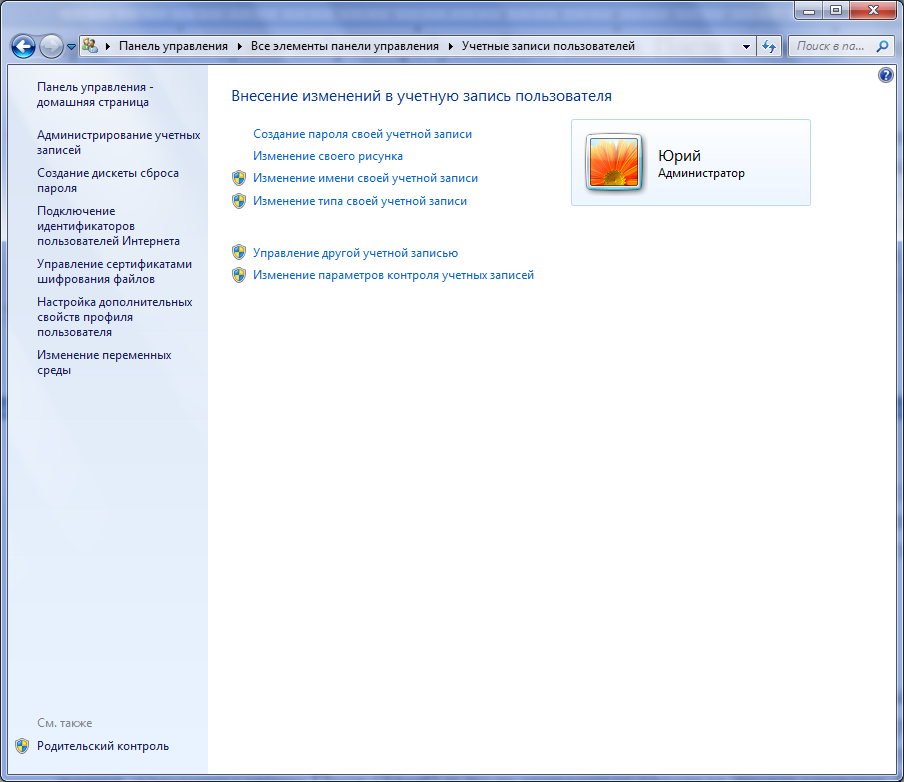Viewport: 904px width, 782px height.
Task: Click Изменение своего рисунка link
Action: 327,156
